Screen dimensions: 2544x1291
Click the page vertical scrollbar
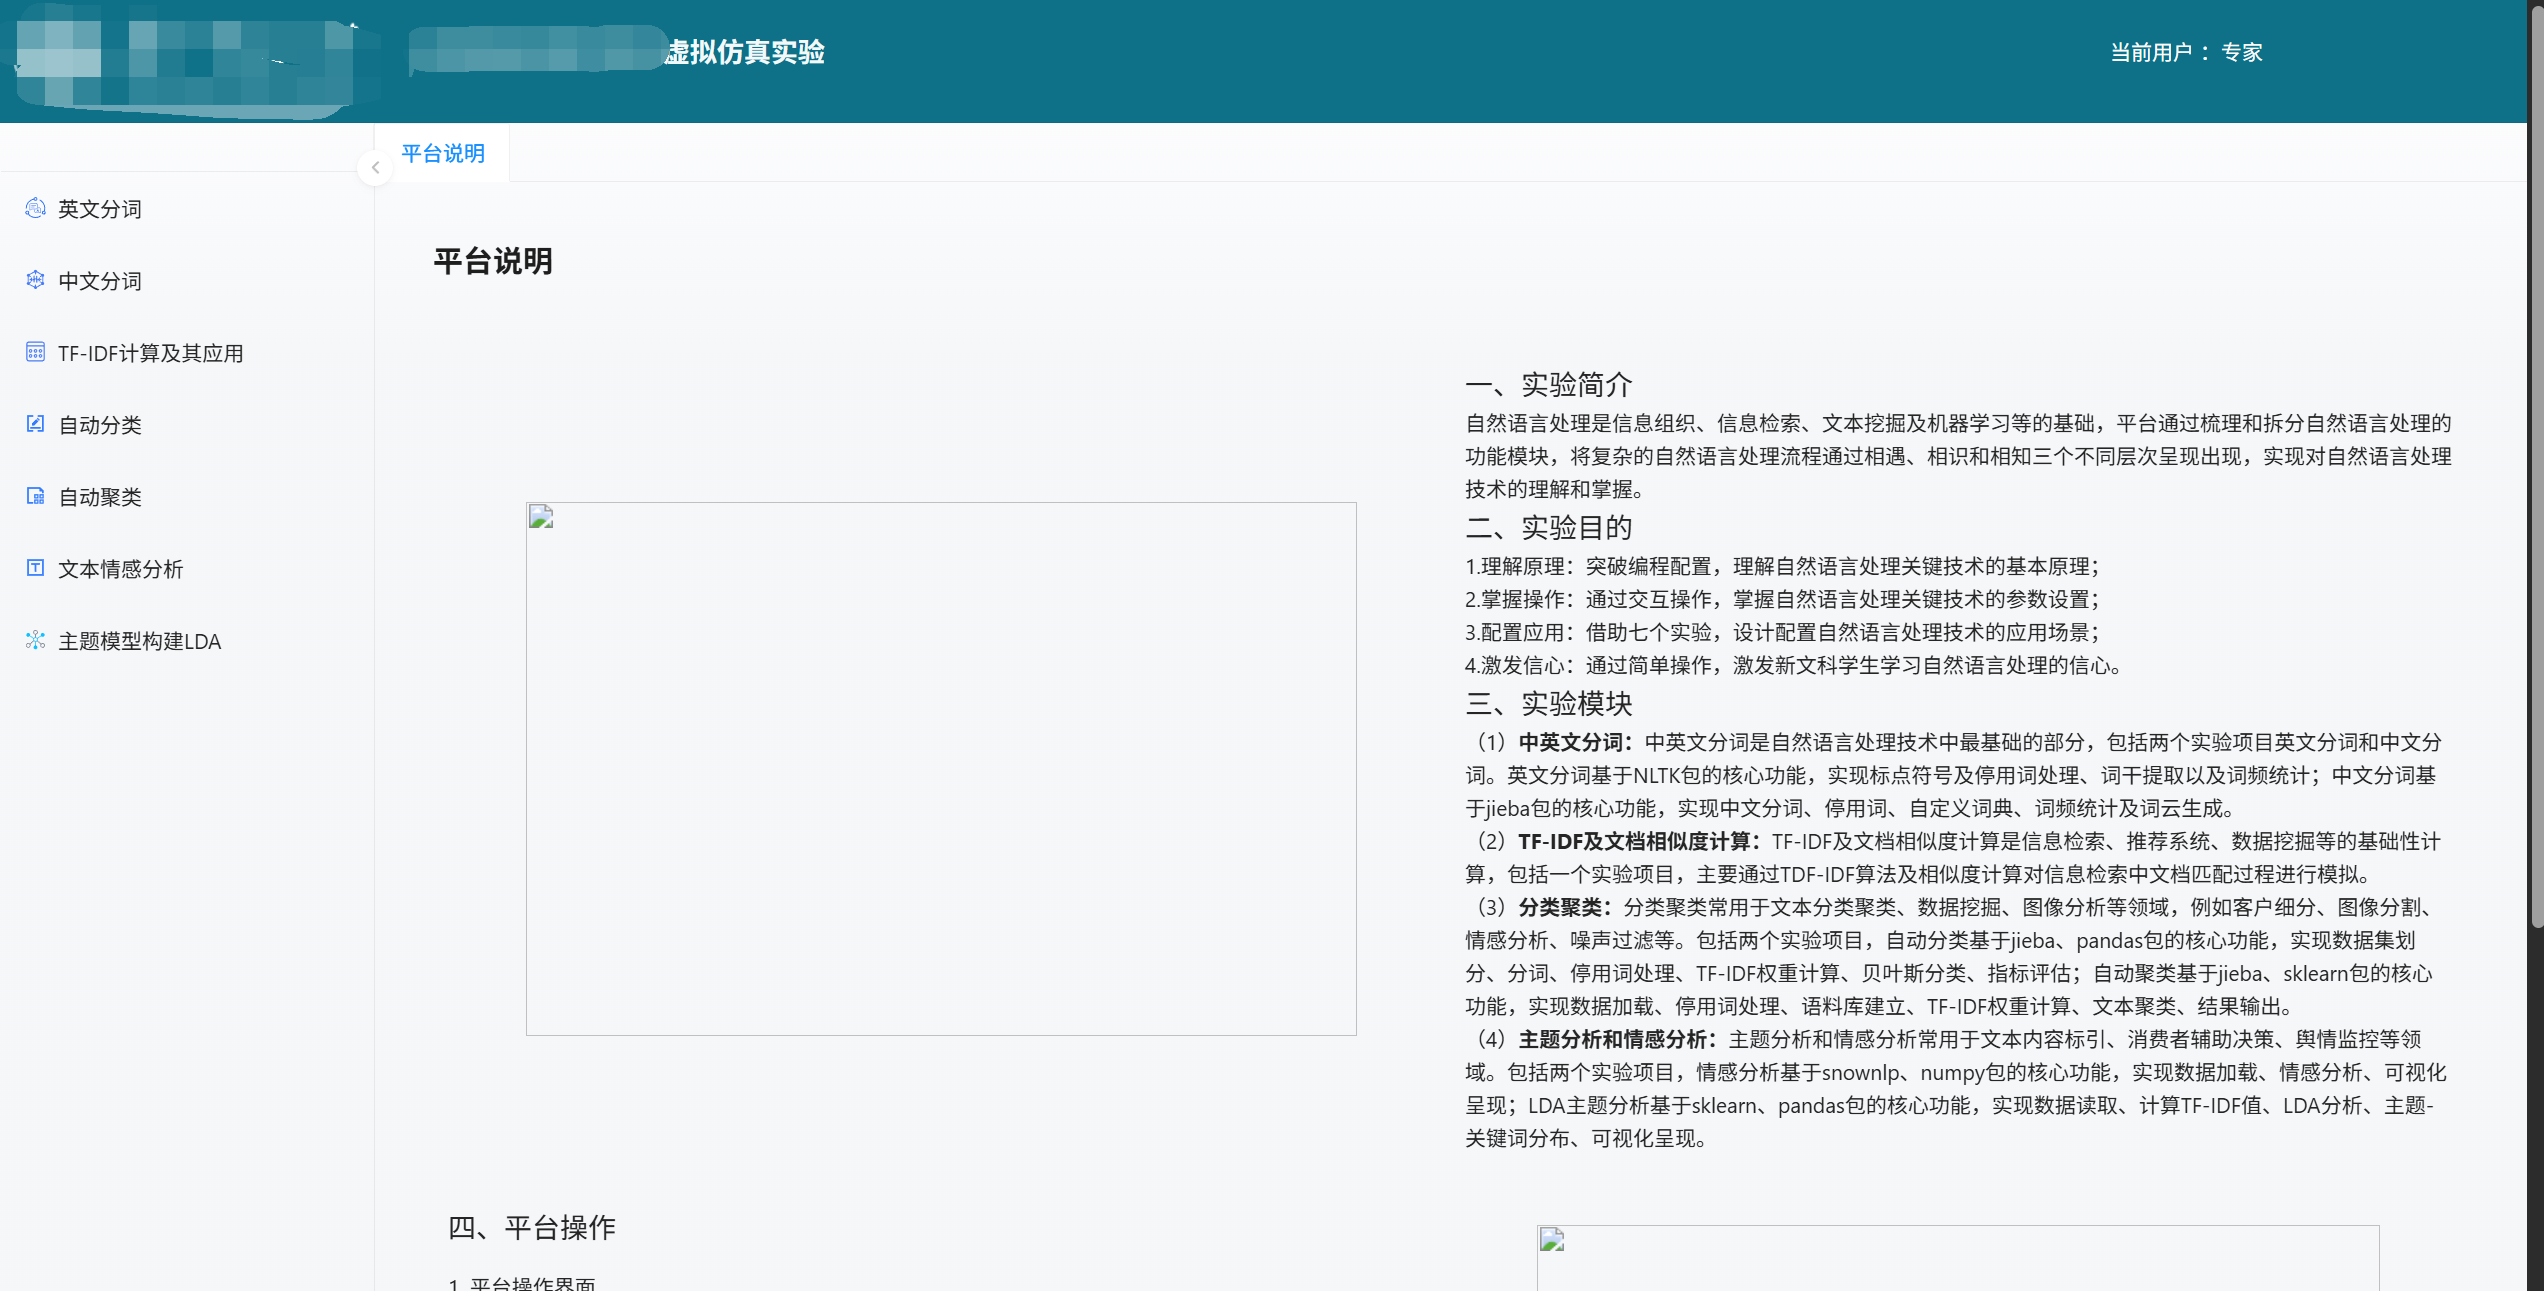pos(2536,465)
